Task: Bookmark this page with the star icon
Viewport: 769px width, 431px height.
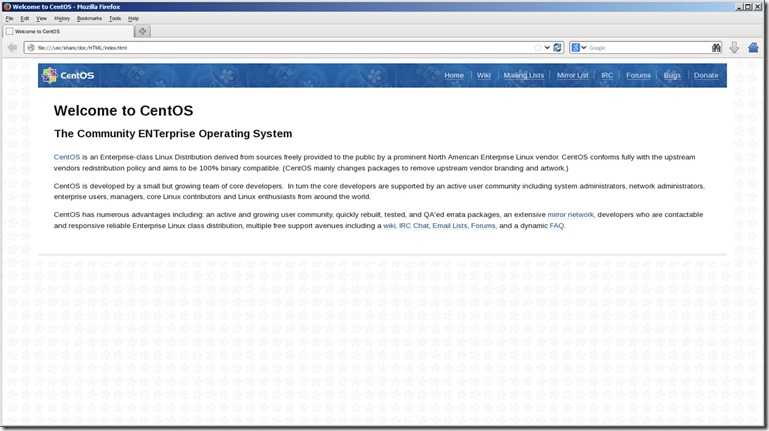Action: pyautogui.click(x=538, y=48)
